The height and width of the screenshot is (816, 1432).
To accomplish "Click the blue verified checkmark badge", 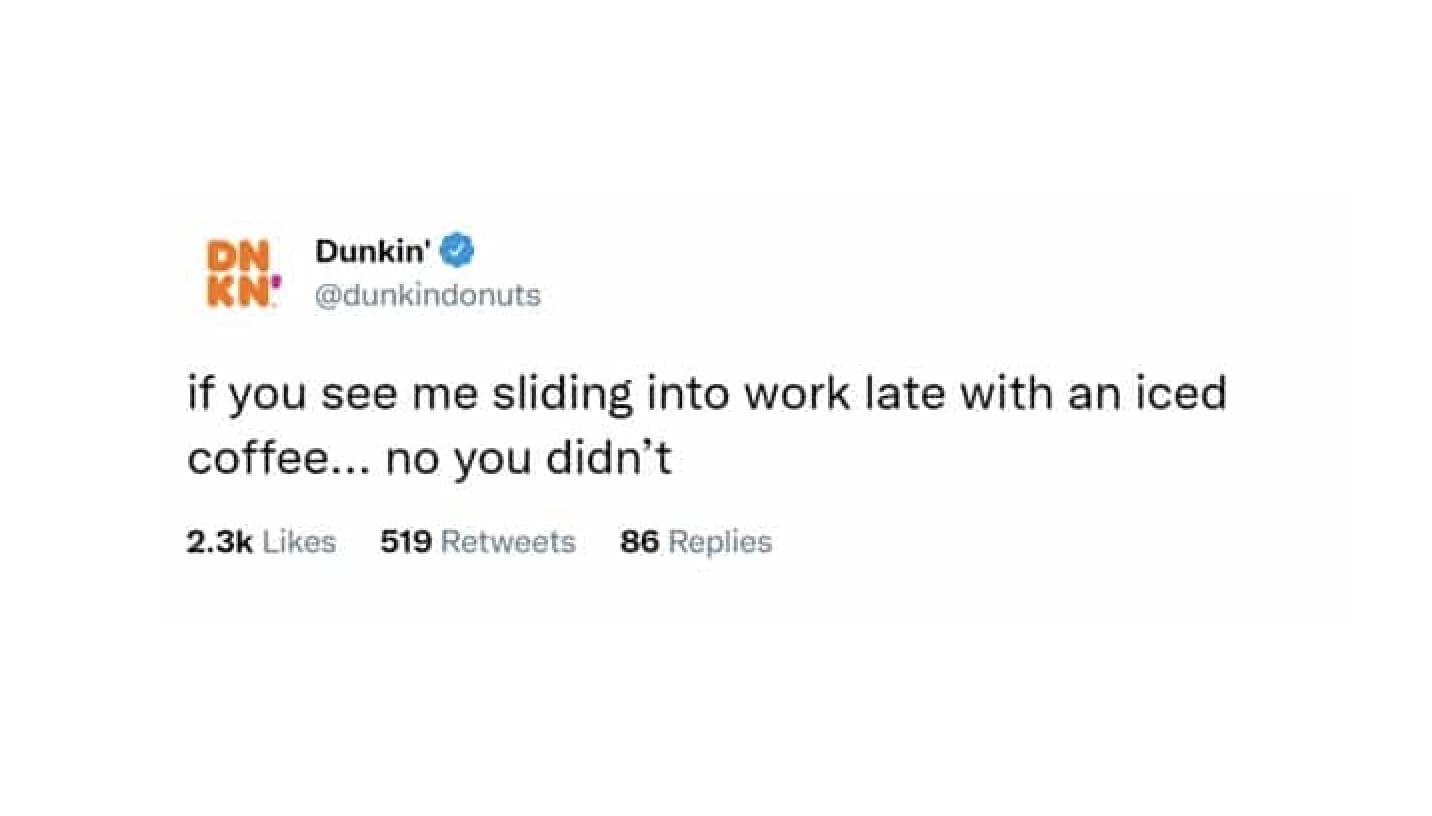I will 458,251.
